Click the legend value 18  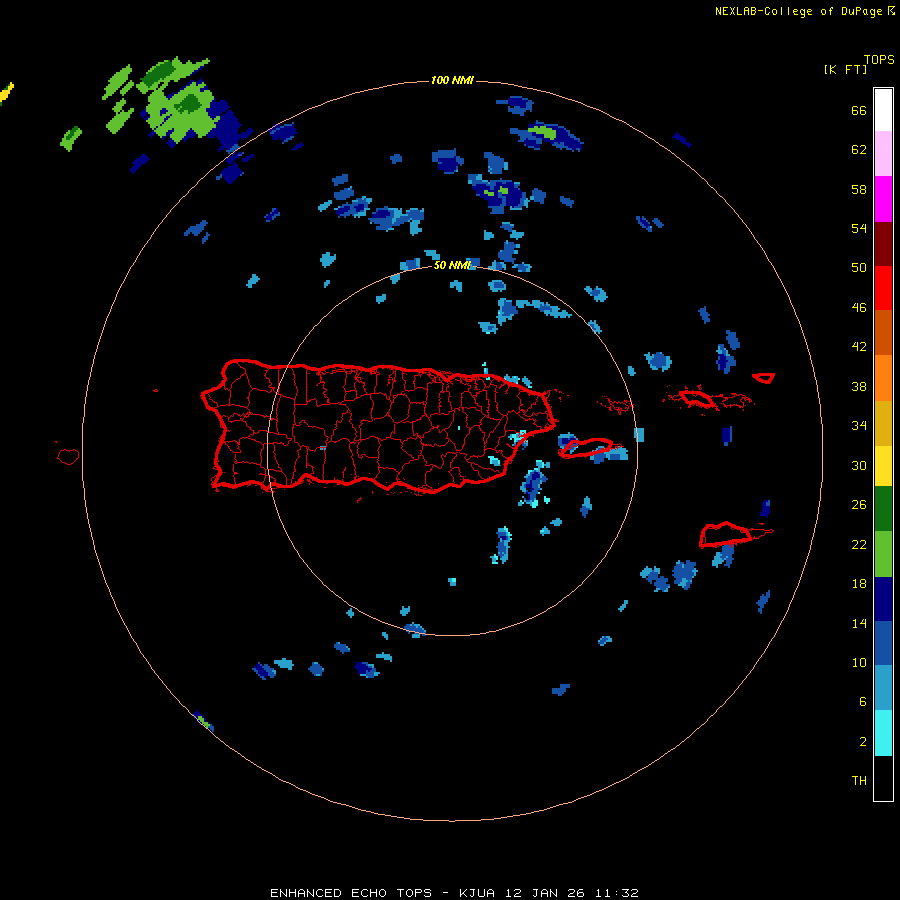[x=859, y=584]
